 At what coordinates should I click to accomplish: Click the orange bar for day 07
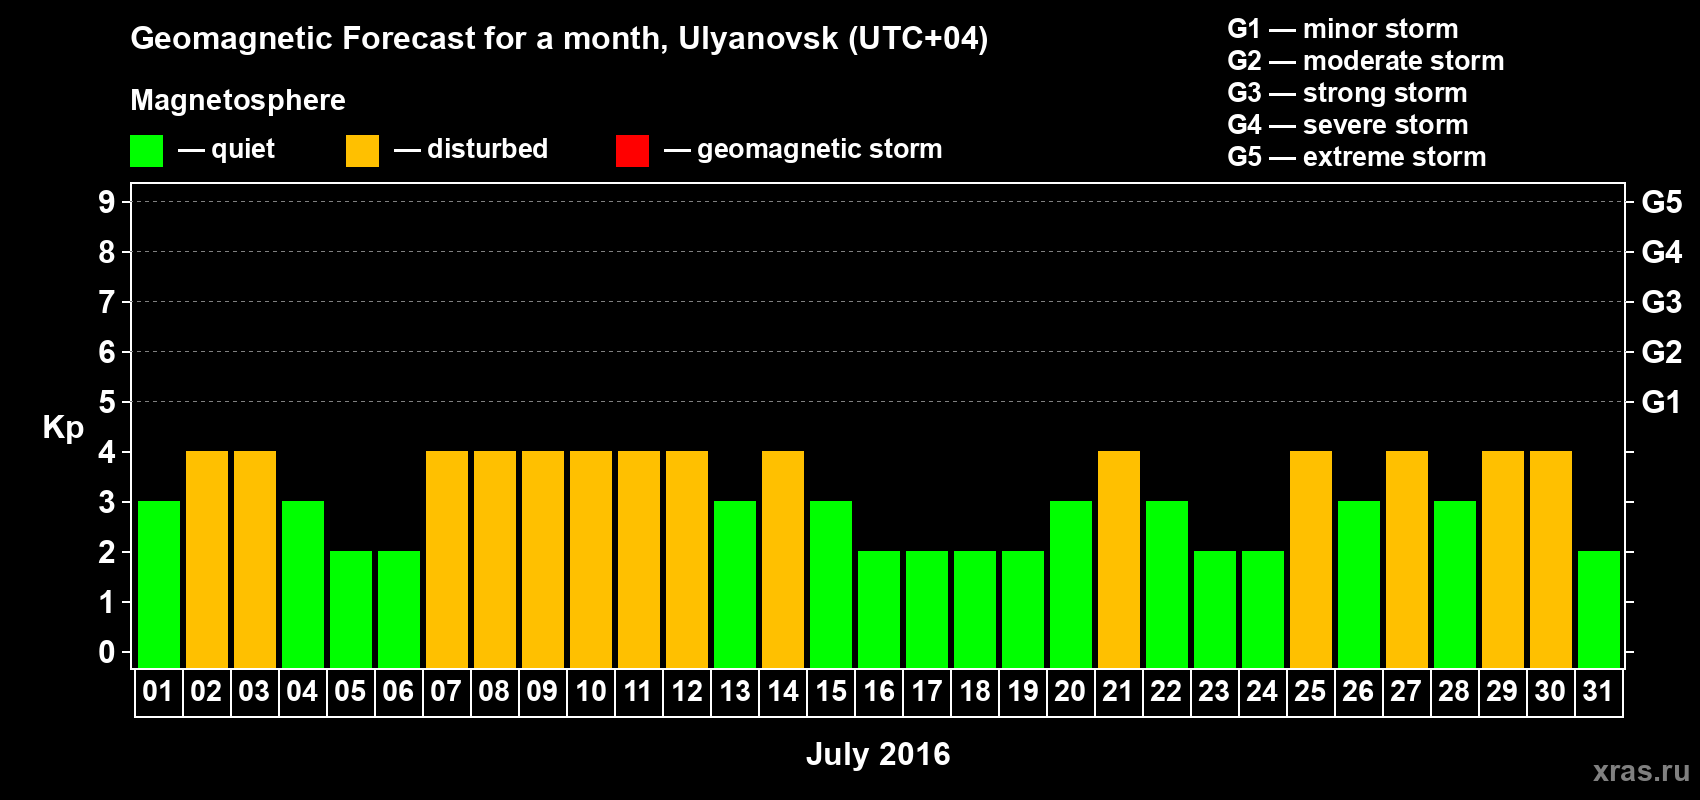coord(447,560)
